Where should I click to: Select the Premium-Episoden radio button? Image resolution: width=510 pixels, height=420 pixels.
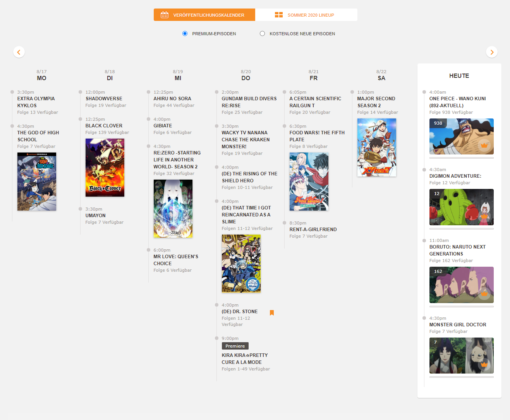tap(185, 34)
